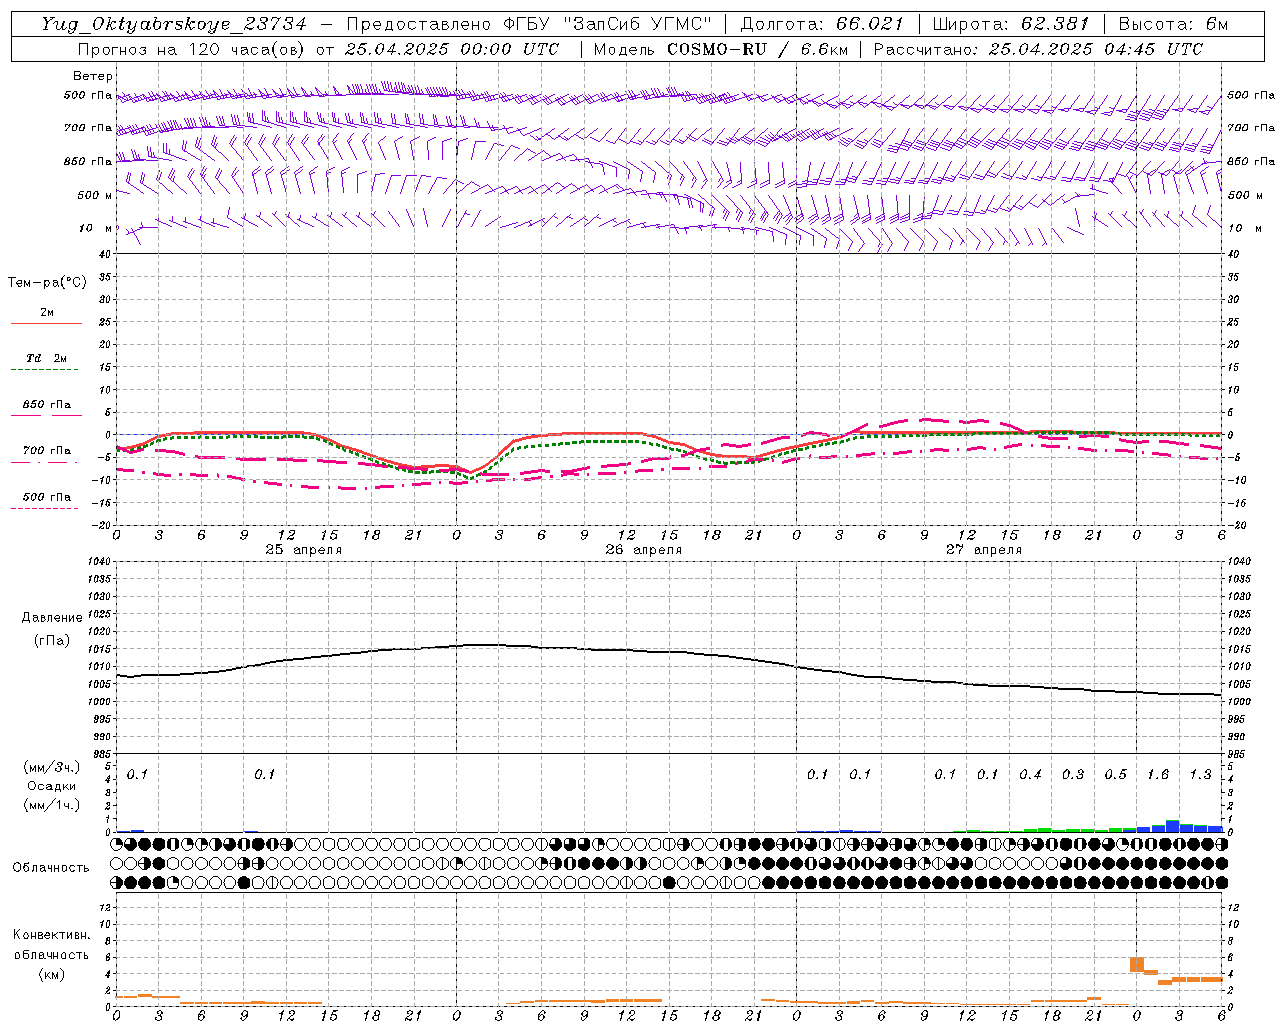Viewport: 1280px width, 1024px height.
Task: Click the (гПа) unit label under Давление
Action: click(52, 641)
